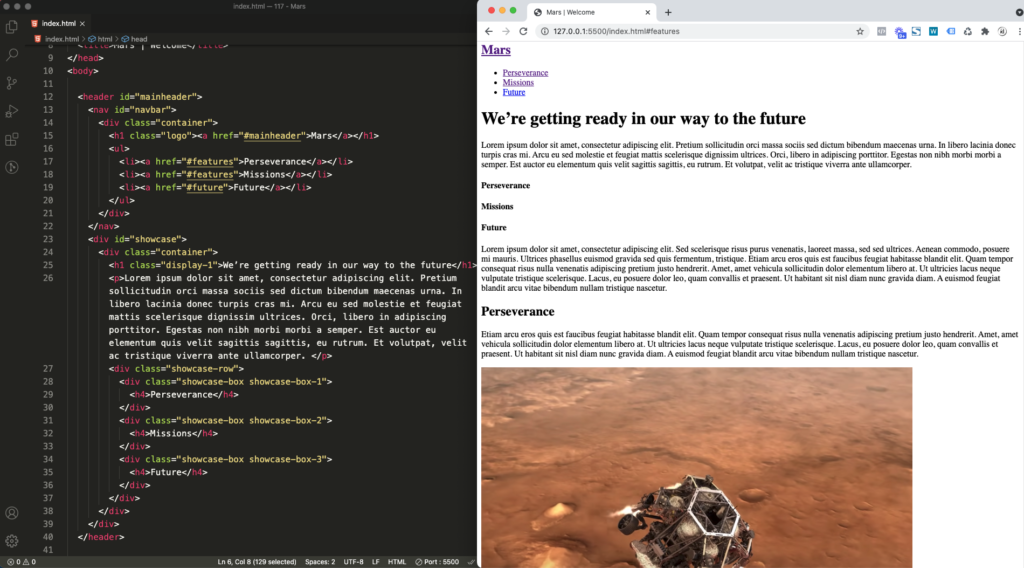Open the Source Control view
This screenshot has width=1024, height=568.
pos(12,83)
